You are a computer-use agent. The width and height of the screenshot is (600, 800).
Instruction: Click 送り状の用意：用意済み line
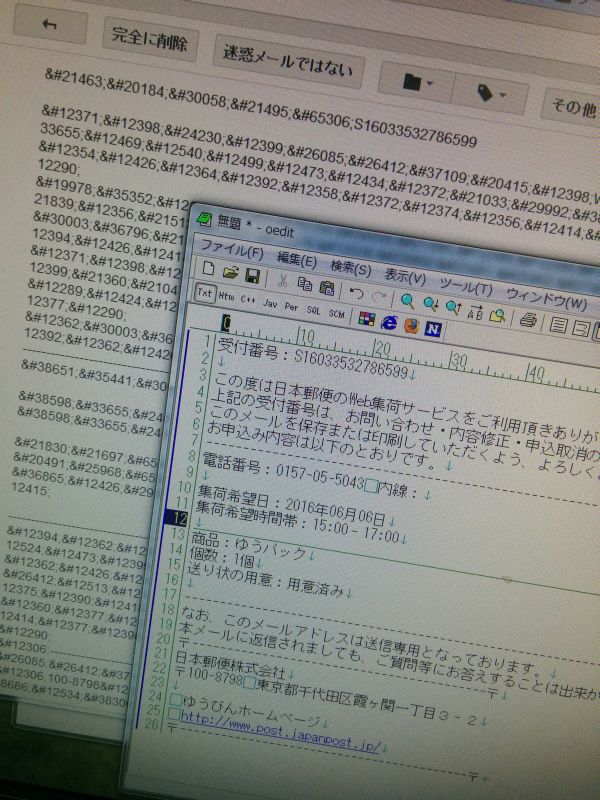264,580
